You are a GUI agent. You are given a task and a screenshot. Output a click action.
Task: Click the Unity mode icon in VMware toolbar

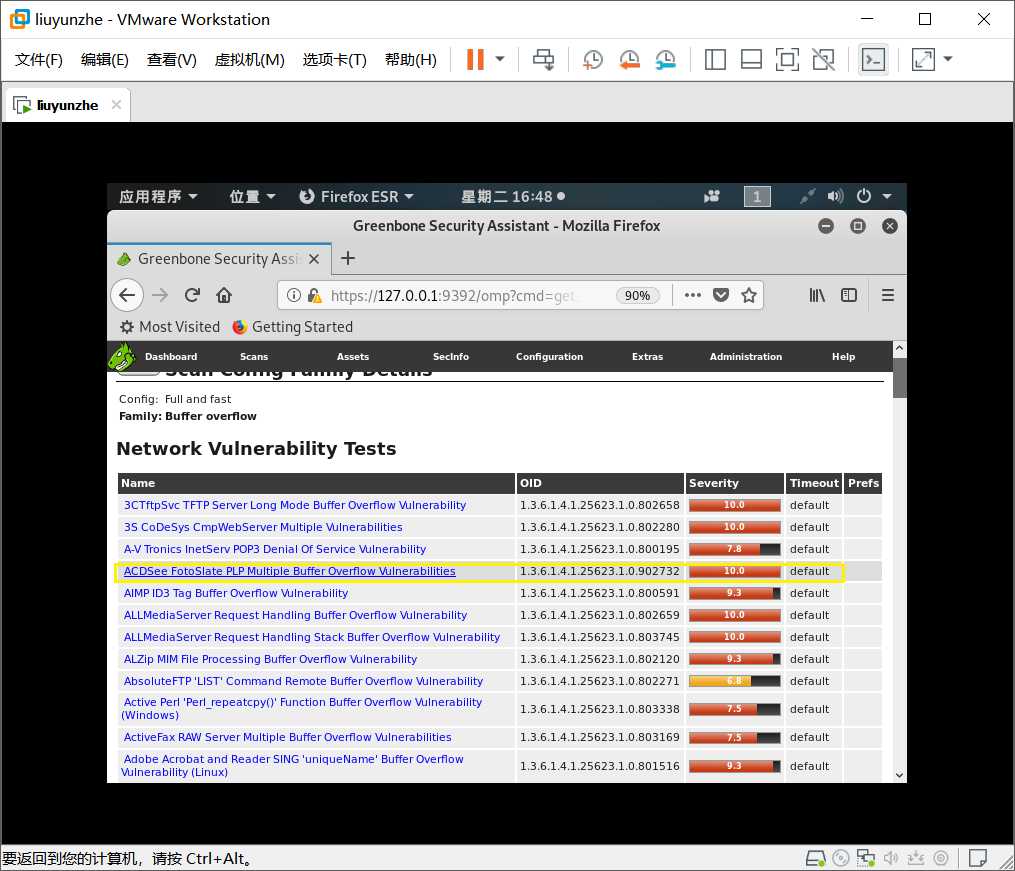click(x=823, y=60)
